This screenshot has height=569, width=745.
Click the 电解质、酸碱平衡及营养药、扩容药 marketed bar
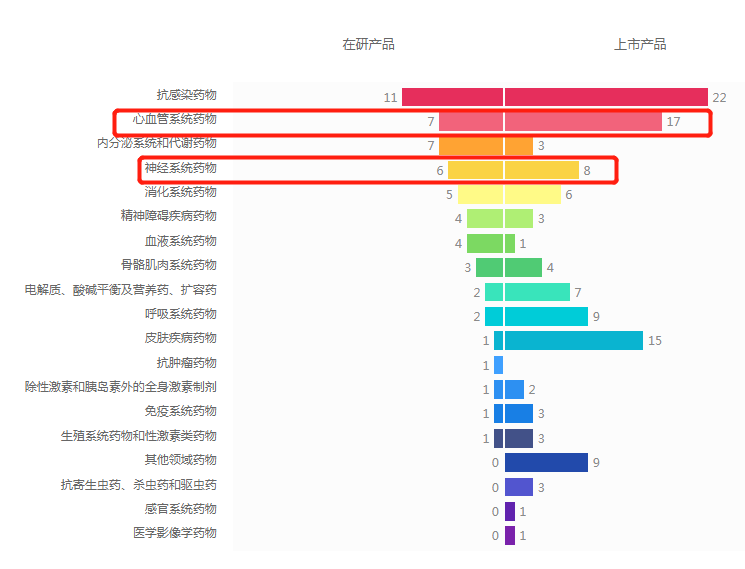point(537,292)
